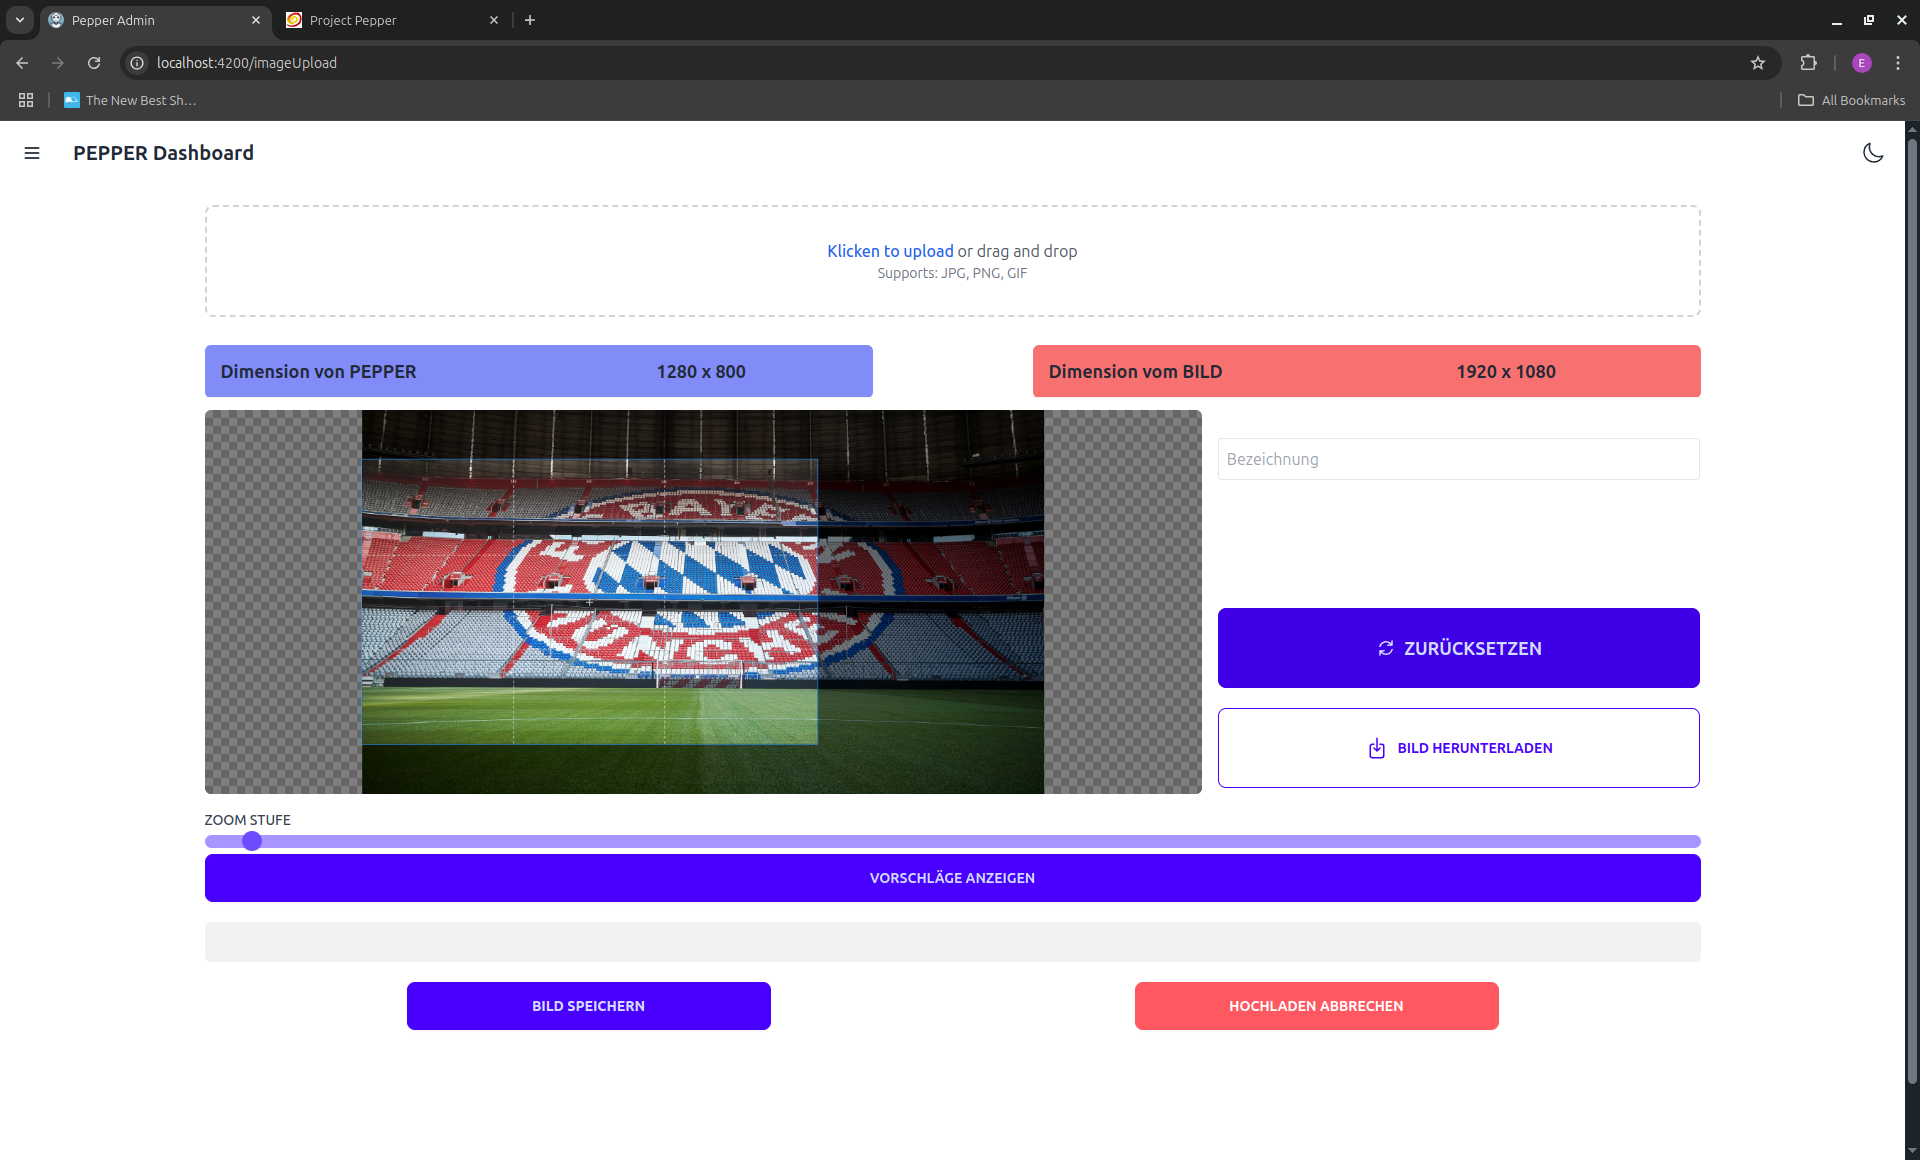Screen dimensions: 1920x1160
Task: Click the BILD SPEICHERN button
Action: (588, 1006)
